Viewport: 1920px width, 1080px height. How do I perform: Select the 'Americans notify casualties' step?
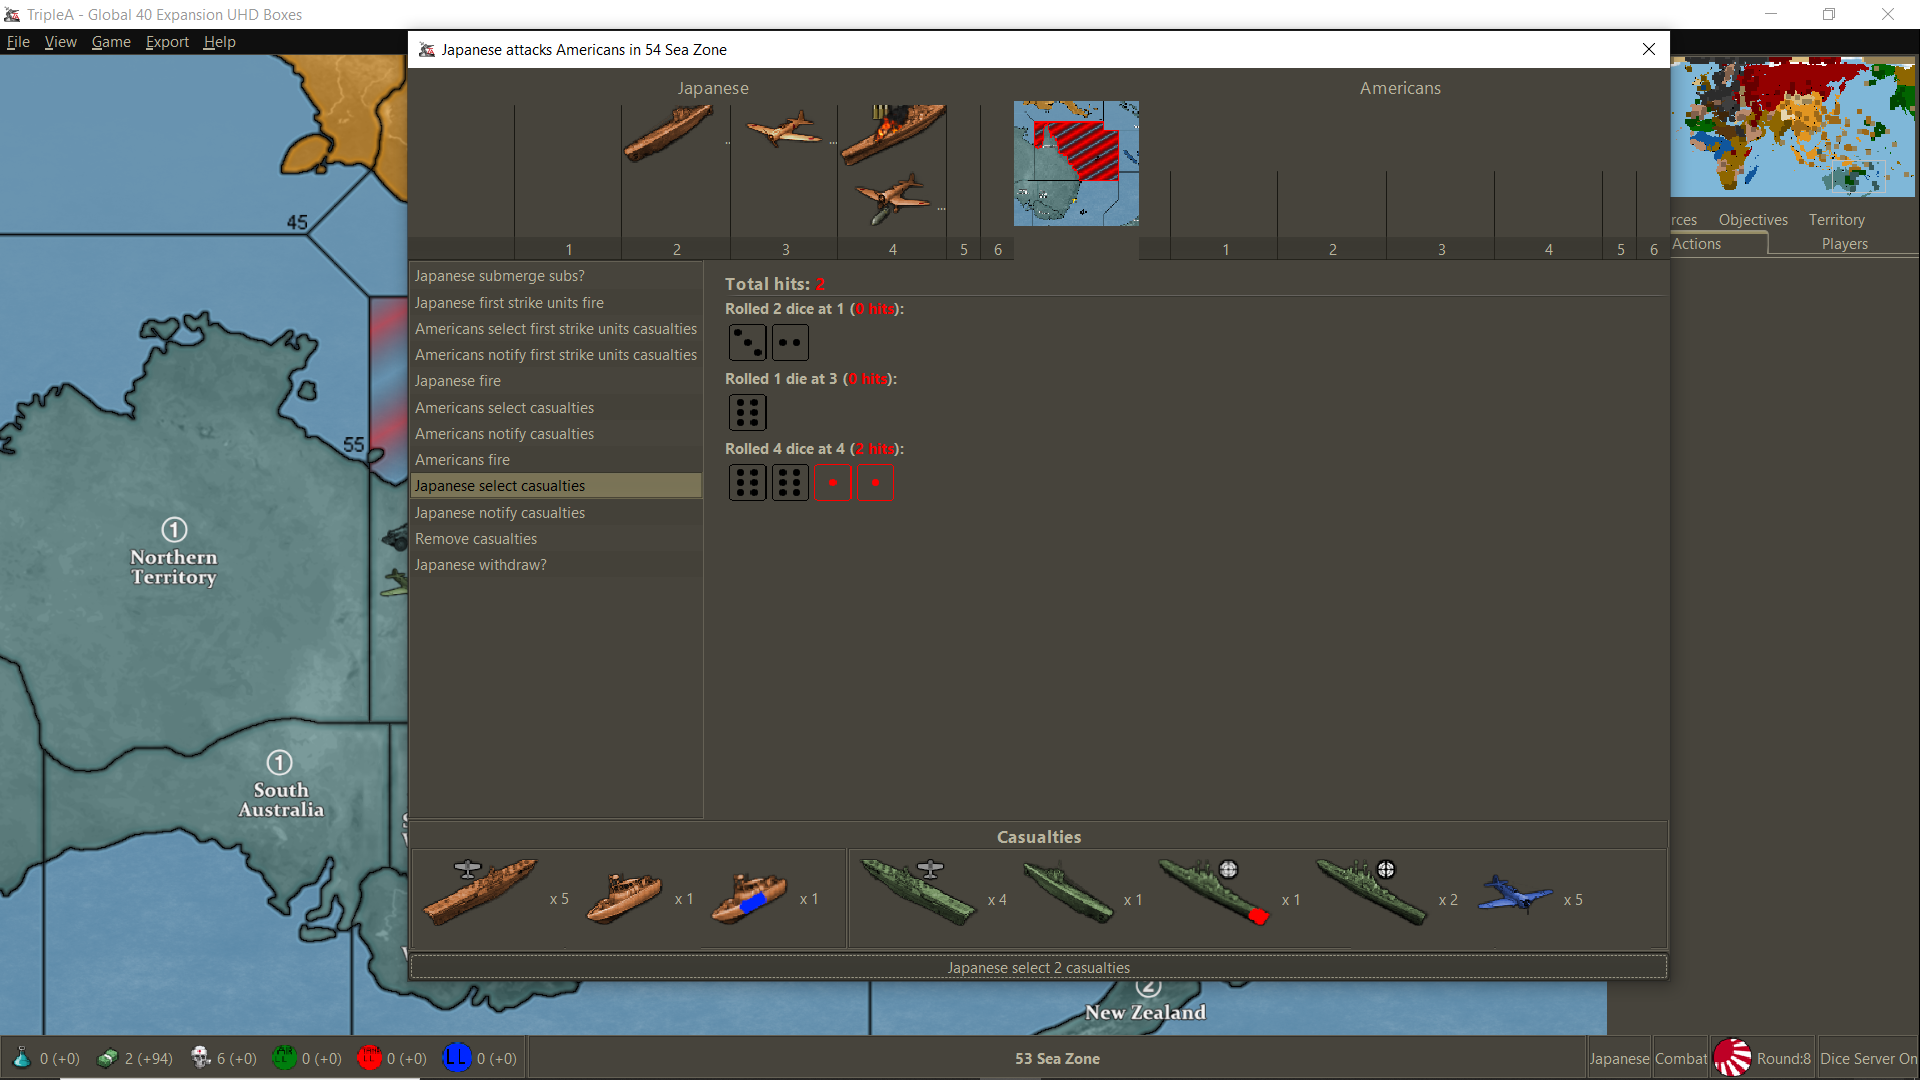(556, 434)
